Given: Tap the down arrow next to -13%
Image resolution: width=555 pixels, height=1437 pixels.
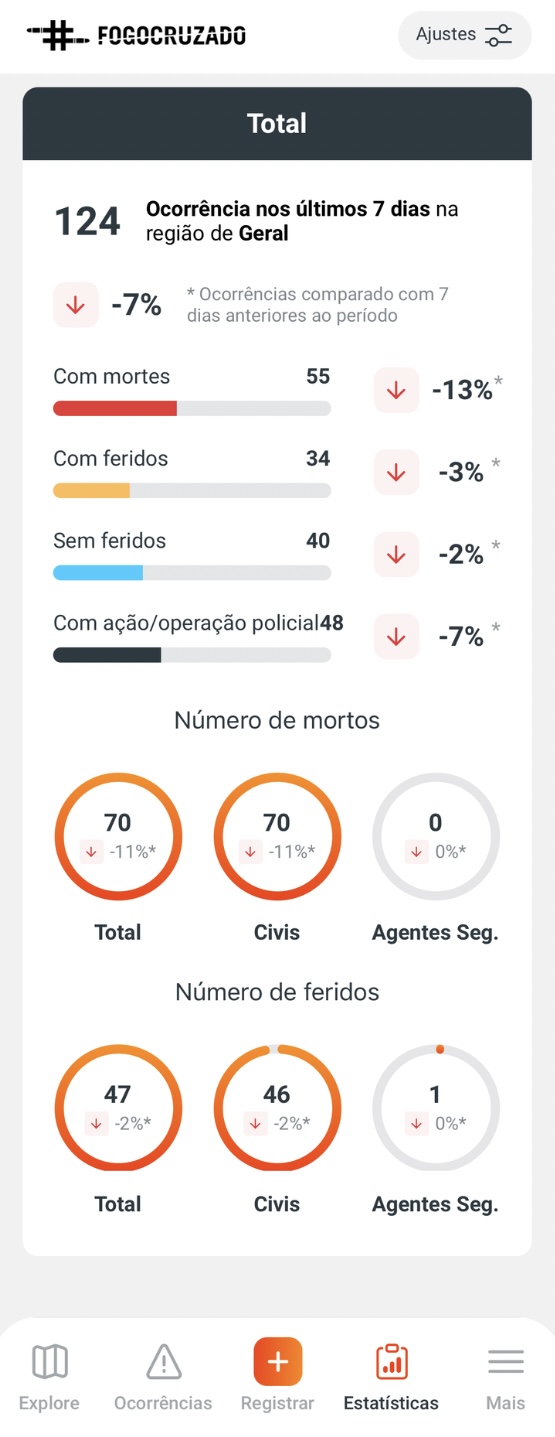Looking at the screenshot, I should [x=397, y=390].
